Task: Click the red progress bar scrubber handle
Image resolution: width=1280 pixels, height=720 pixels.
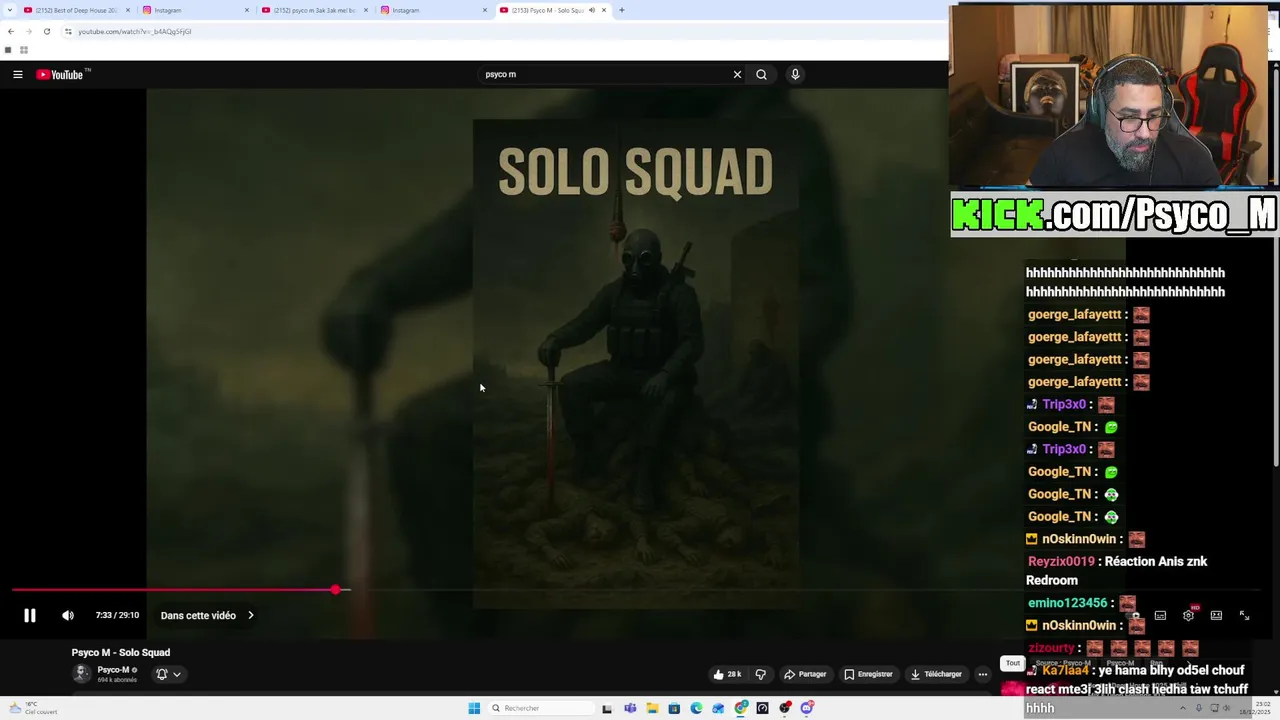Action: 336,590
